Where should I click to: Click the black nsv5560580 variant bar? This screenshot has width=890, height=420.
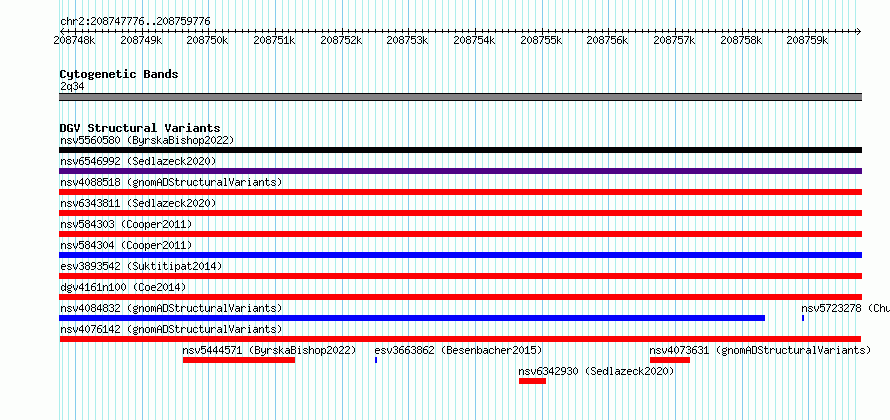pos(460,150)
